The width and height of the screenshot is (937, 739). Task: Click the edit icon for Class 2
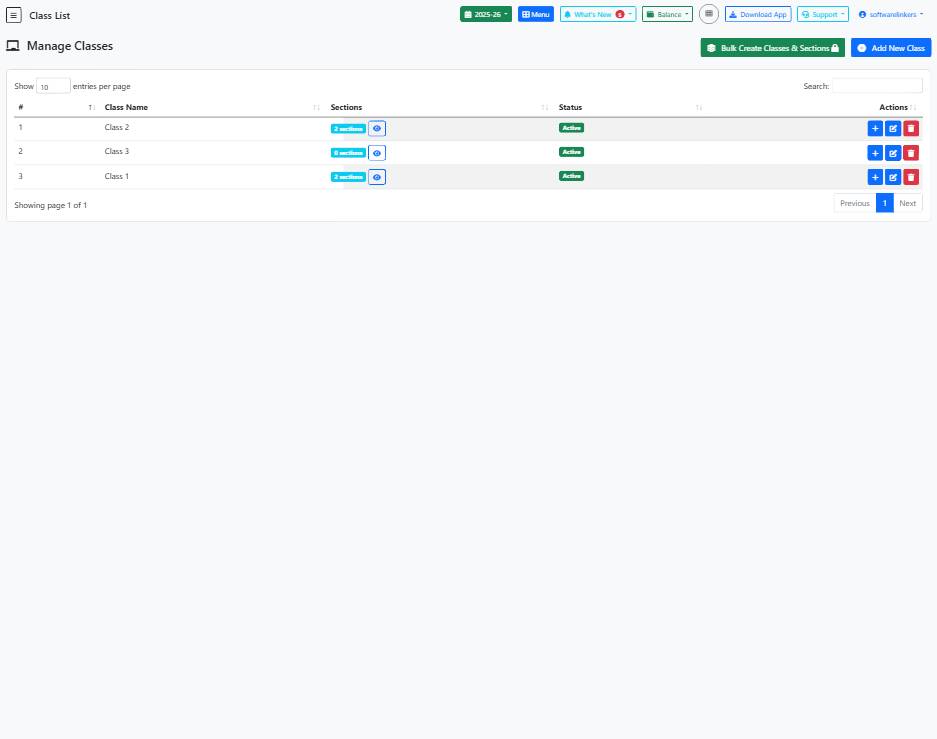click(893, 128)
